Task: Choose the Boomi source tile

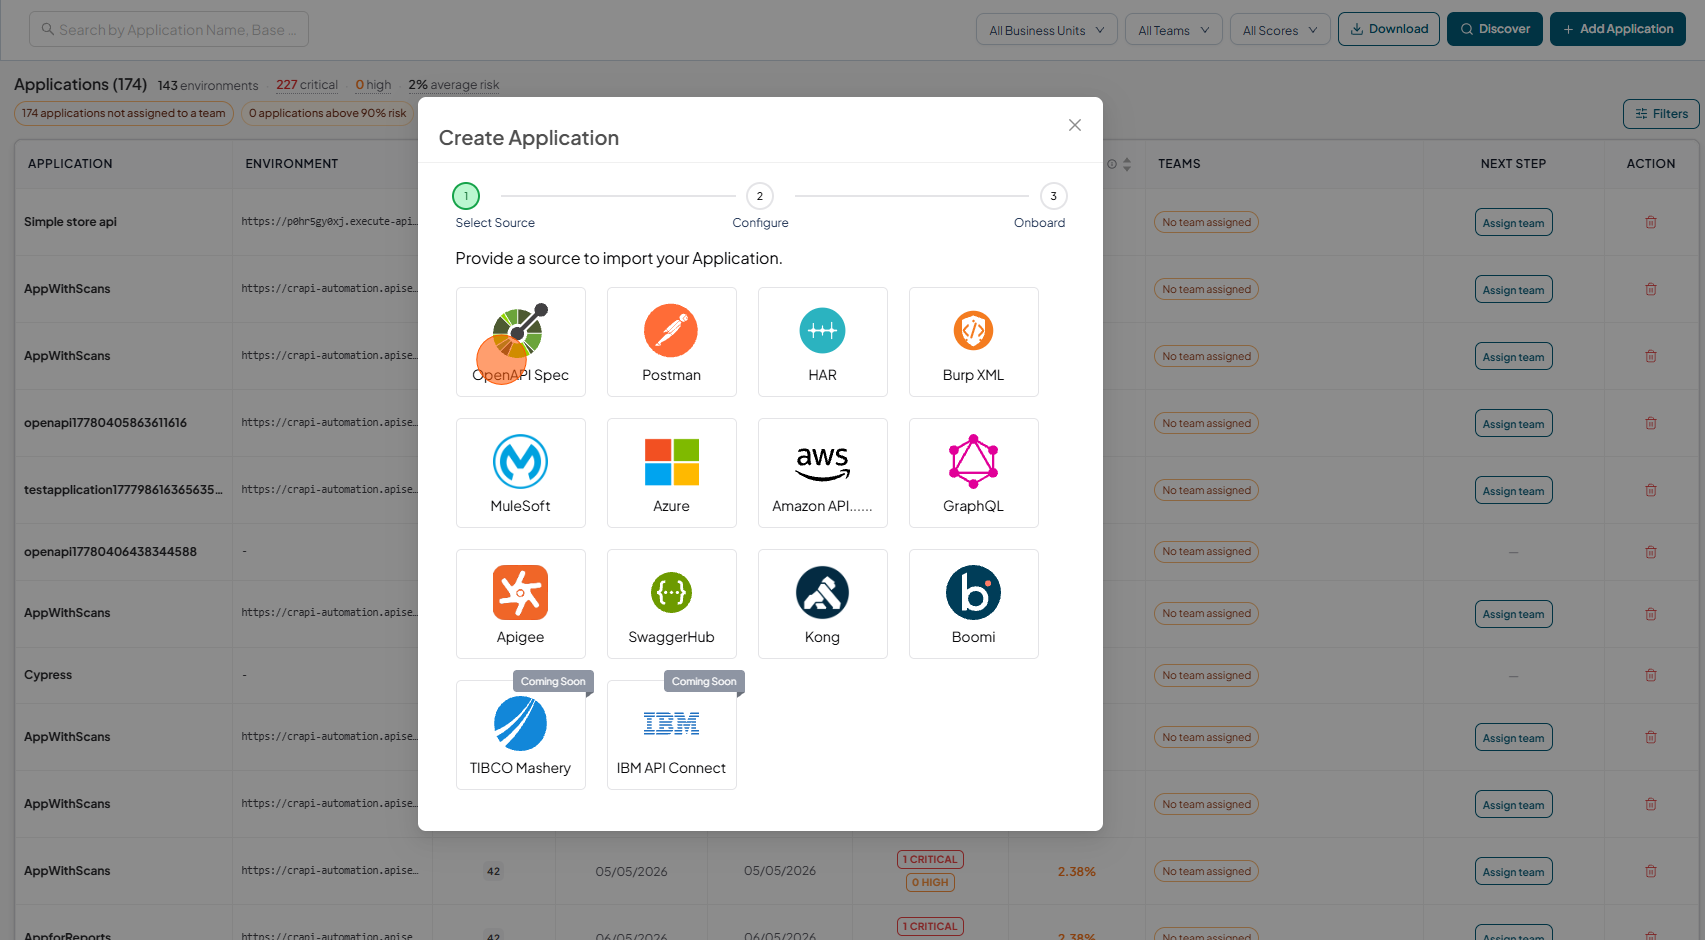Action: tap(973, 604)
